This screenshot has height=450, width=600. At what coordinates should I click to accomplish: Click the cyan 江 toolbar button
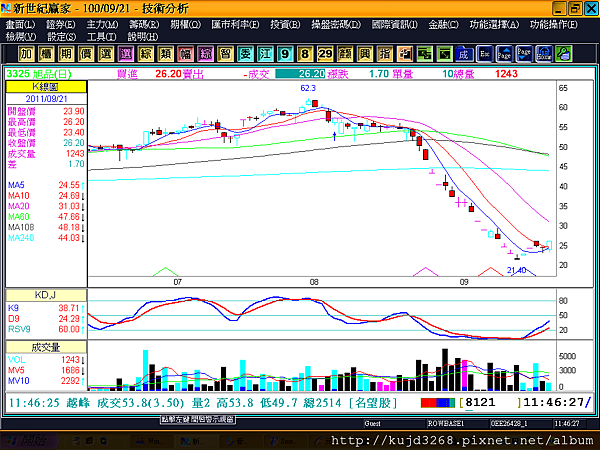coord(265,54)
